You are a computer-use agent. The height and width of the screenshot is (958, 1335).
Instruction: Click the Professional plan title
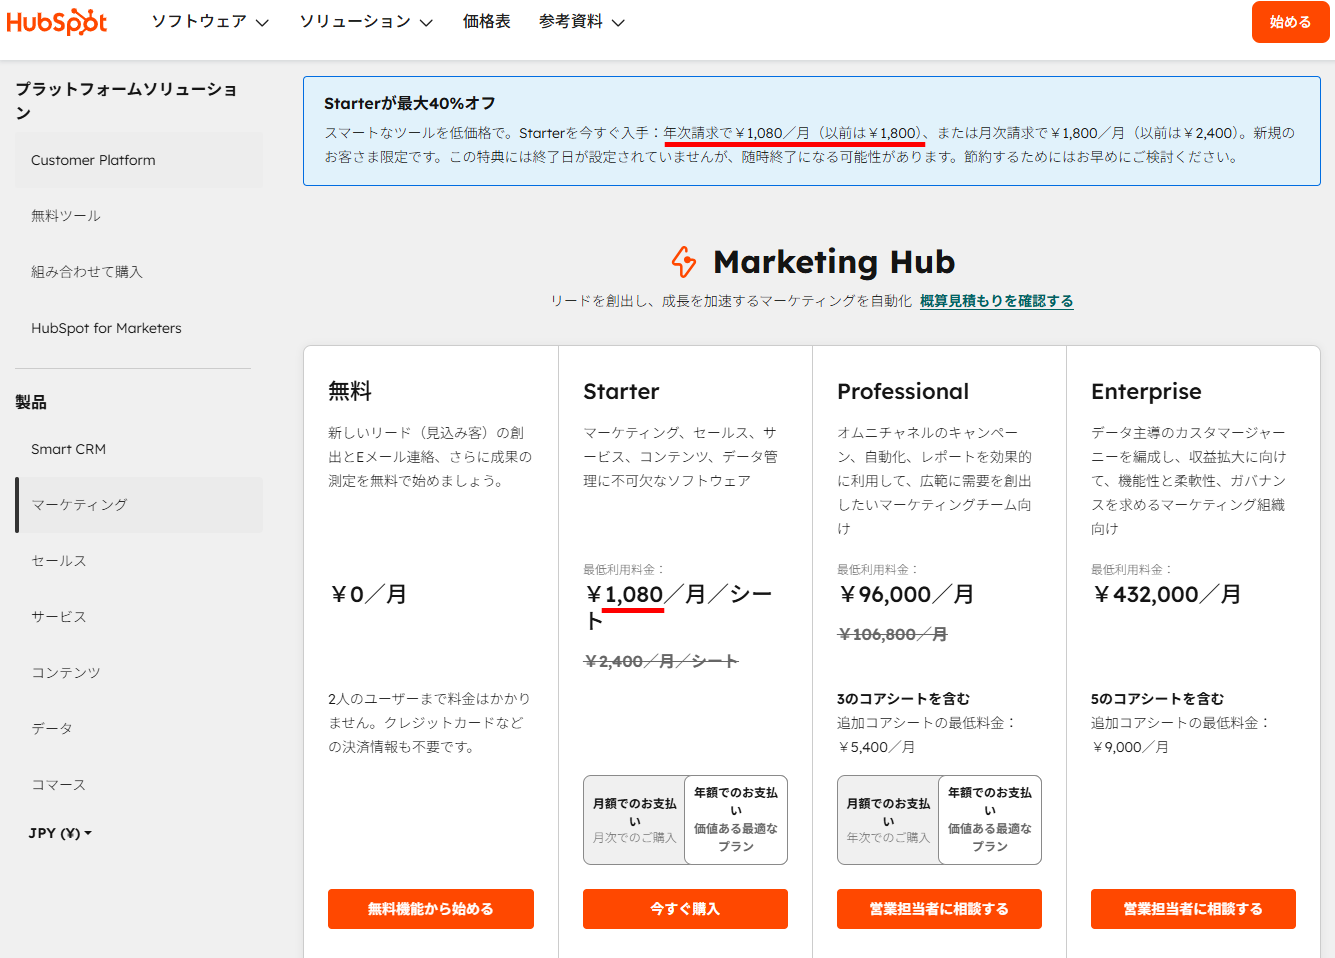[903, 391]
